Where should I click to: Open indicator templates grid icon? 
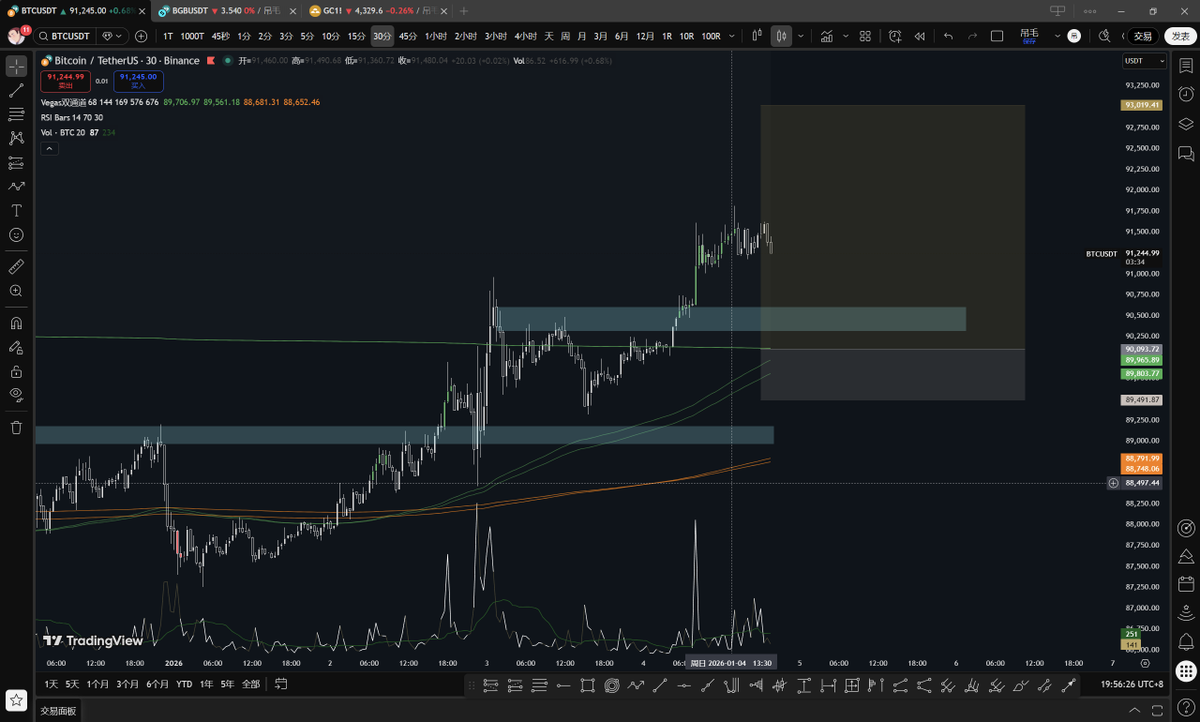click(865, 36)
